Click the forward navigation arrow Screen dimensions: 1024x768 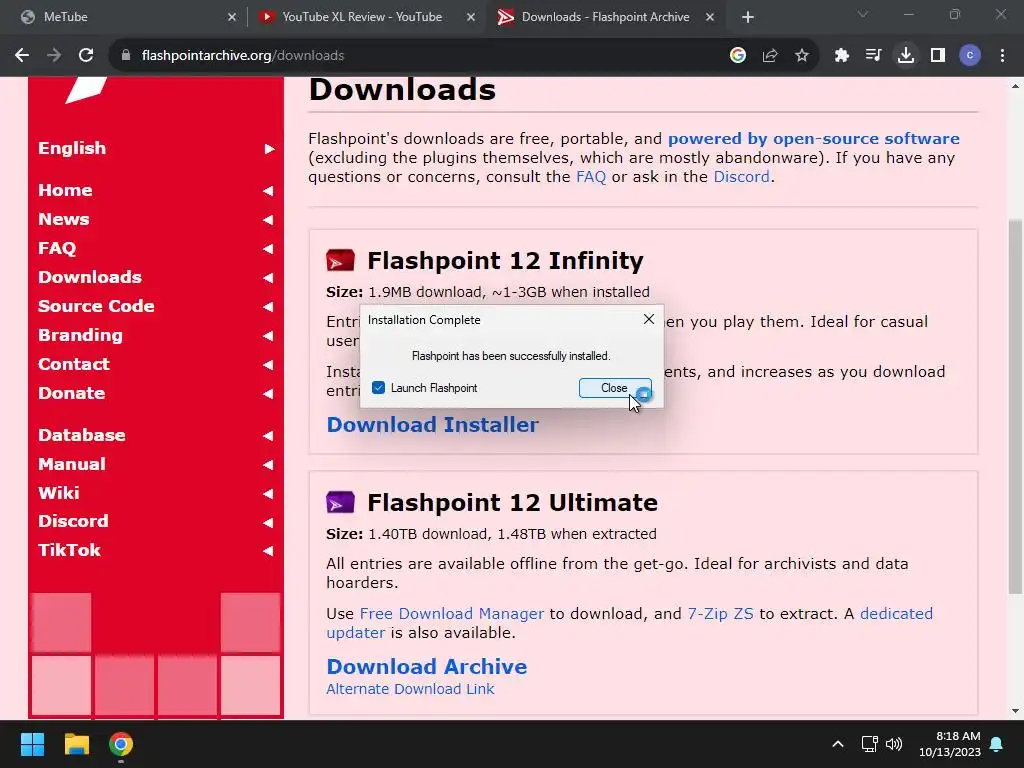pyautogui.click(x=54, y=56)
